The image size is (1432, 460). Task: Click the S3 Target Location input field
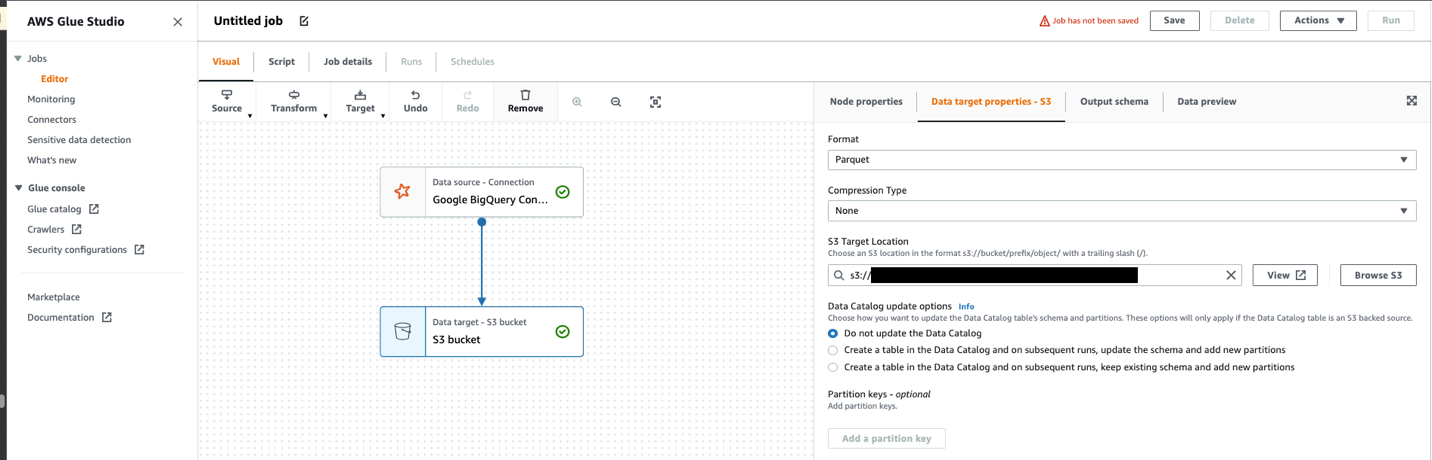pyautogui.click(x=1035, y=275)
